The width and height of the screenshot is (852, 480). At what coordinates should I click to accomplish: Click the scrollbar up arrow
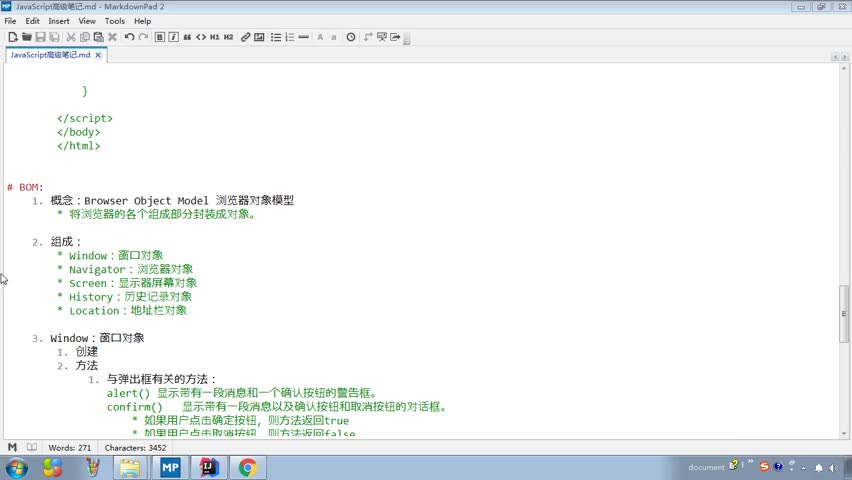tap(844, 68)
